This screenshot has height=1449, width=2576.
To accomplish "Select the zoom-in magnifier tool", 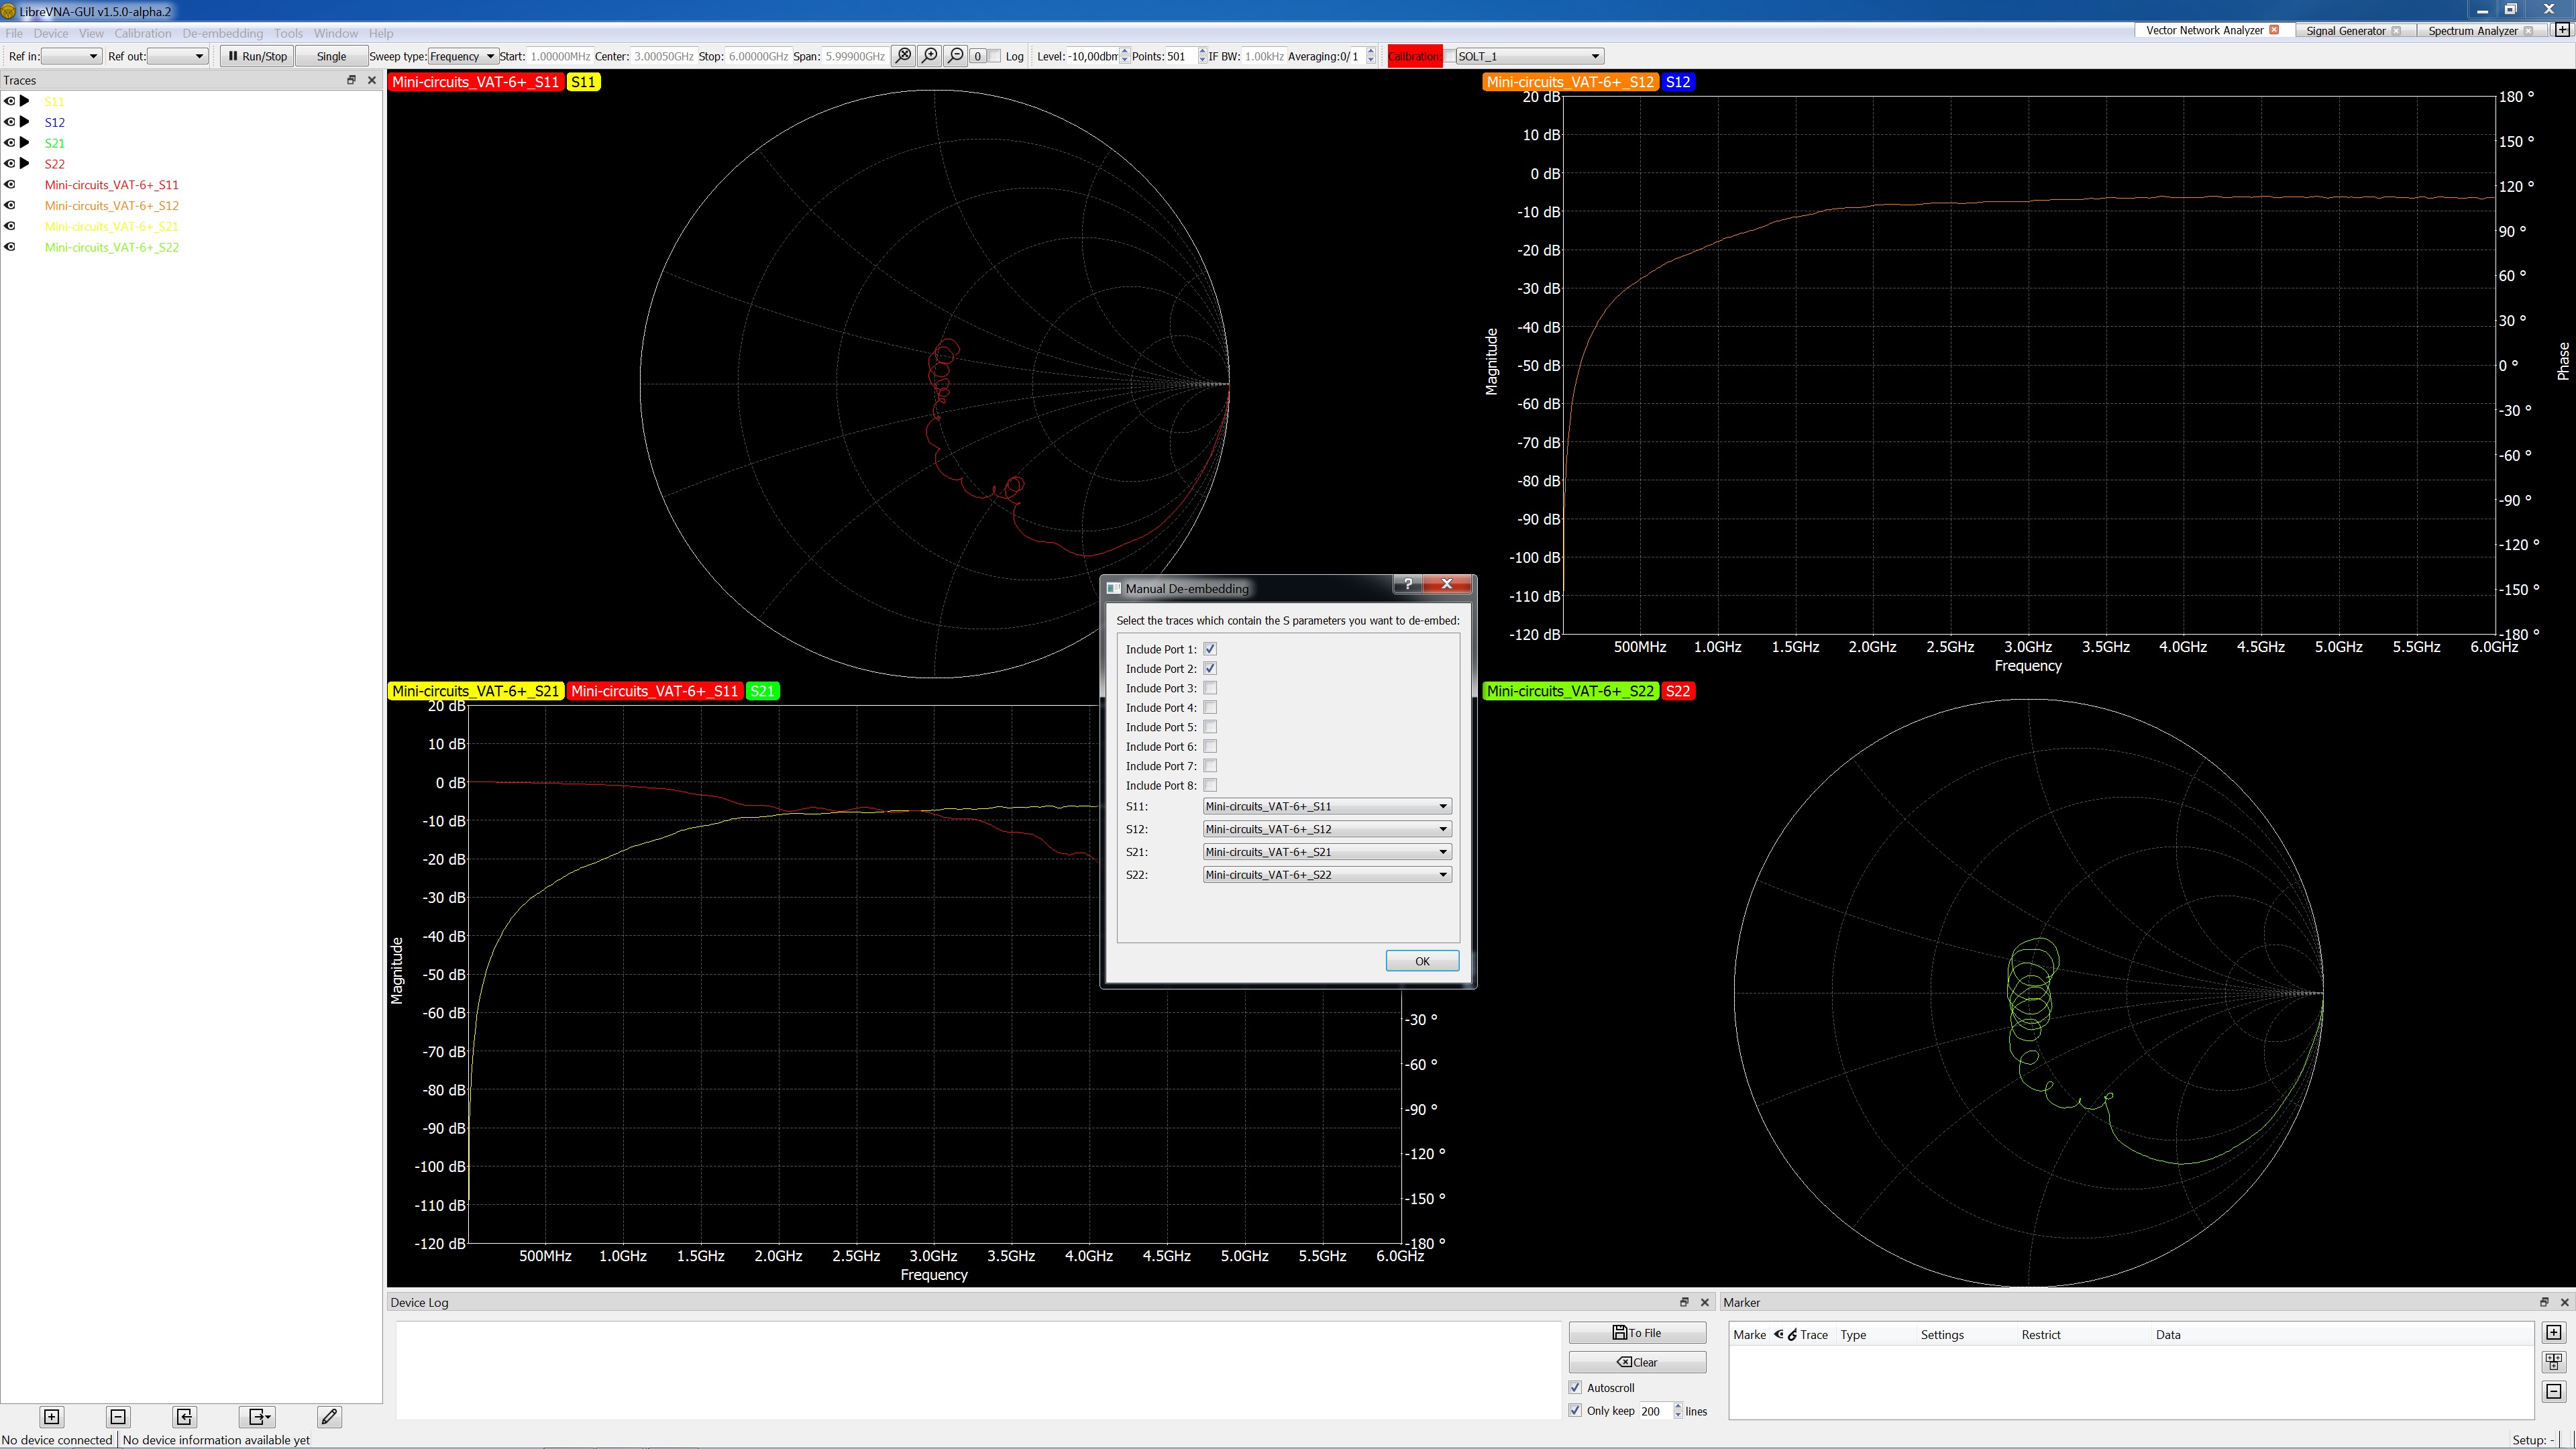I will [x=929, y=56].
